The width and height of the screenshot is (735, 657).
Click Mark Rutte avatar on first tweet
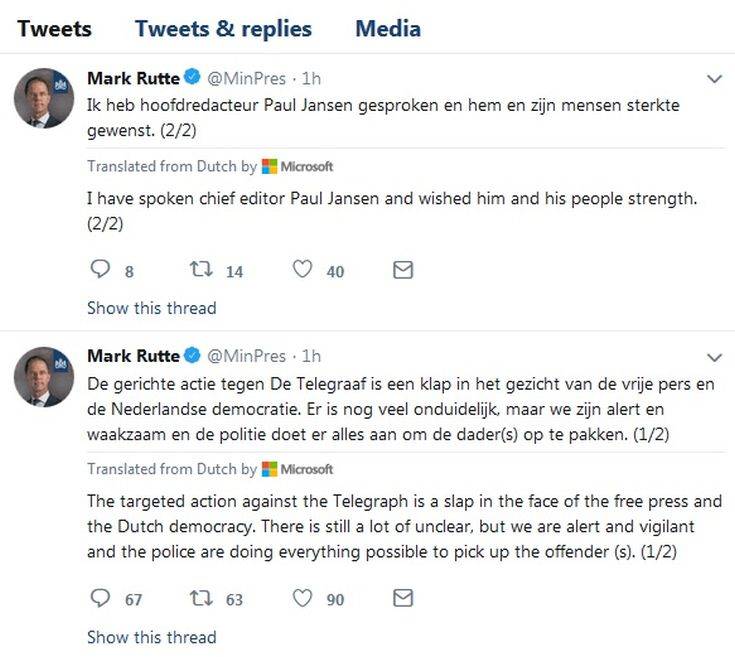[x=45, y=99]
